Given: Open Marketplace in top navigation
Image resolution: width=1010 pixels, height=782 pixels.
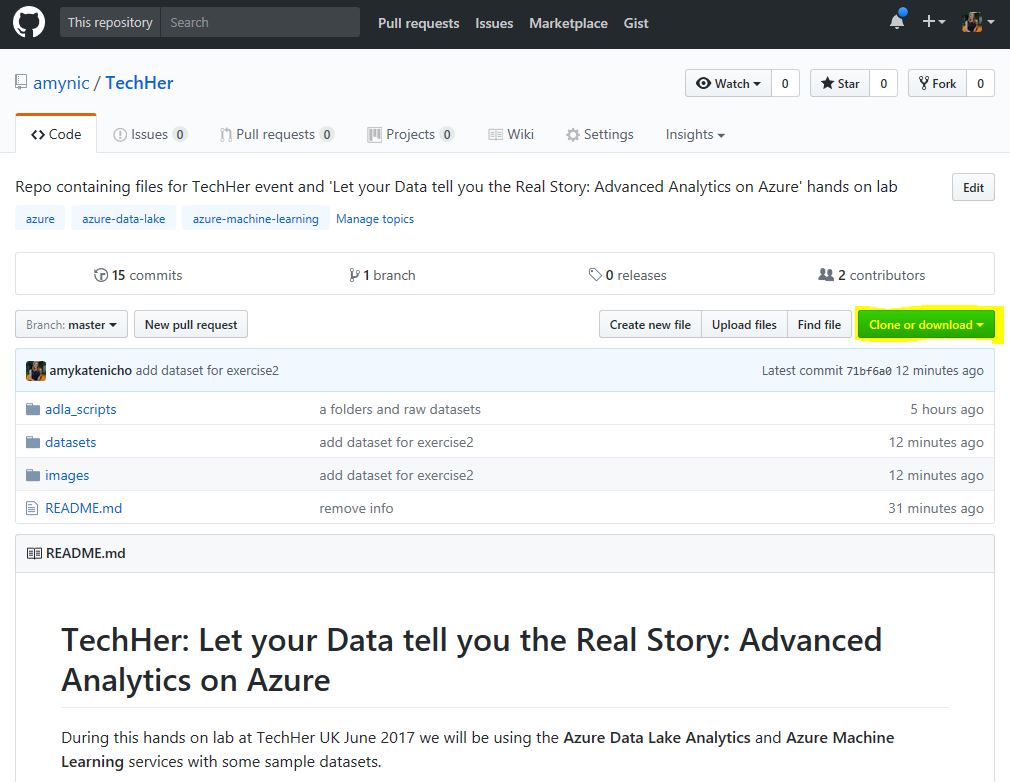Looking at the screenshot, I should pos(568,23).
